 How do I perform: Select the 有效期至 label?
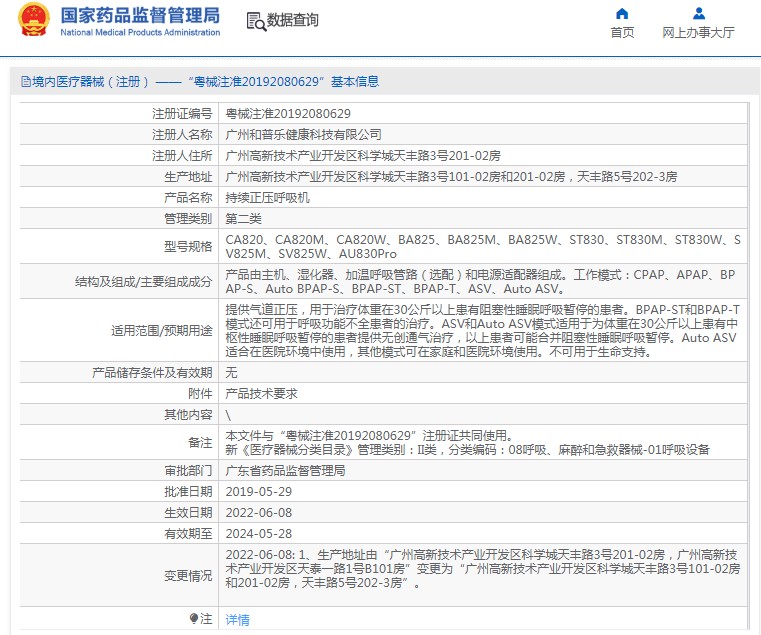188,534
